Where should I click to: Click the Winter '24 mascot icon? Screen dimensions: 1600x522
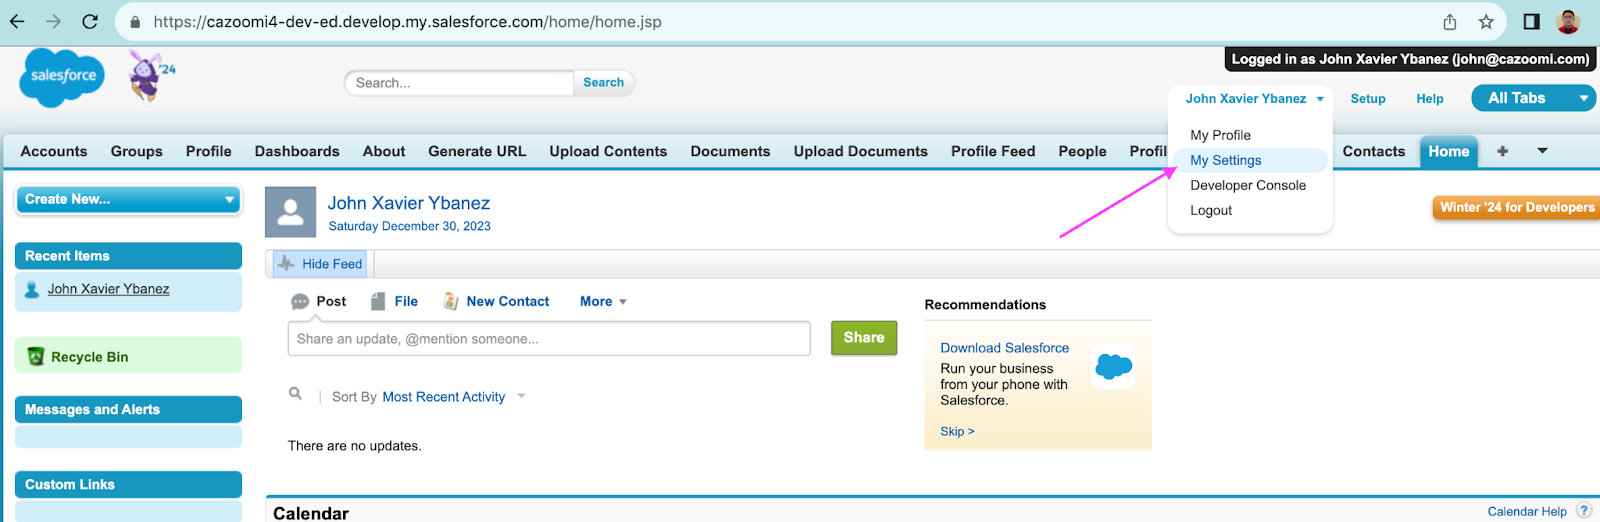tap(150, 76)
